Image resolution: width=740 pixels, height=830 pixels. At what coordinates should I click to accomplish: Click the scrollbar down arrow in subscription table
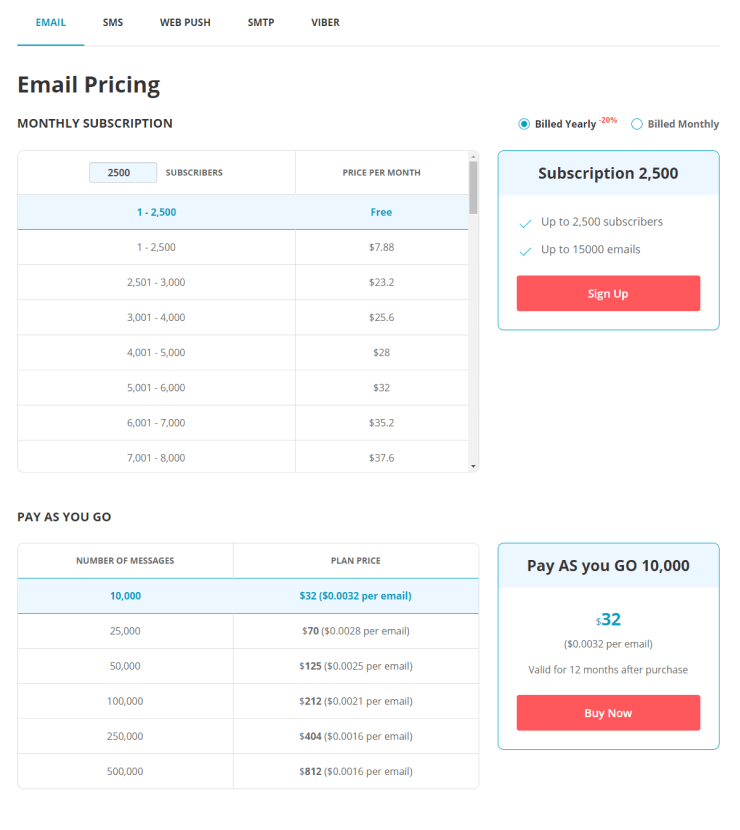(x=473, y=466)
